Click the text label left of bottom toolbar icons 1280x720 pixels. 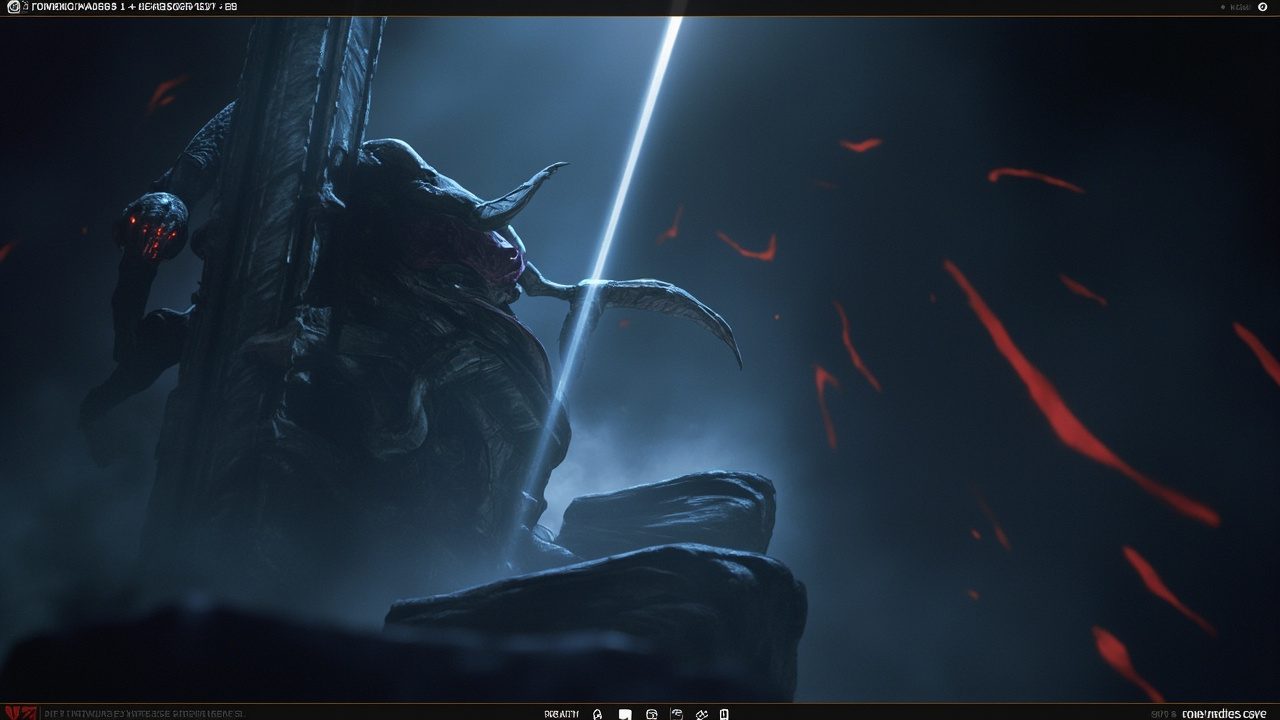[x=561, y=714]
